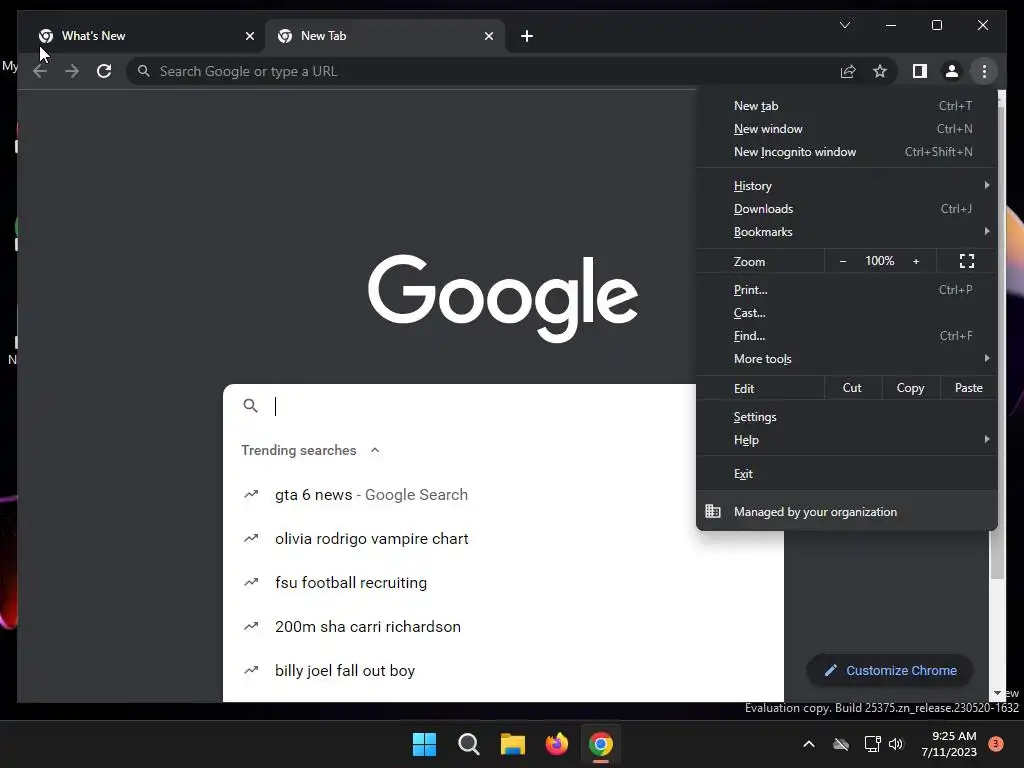Launch Firefox from taskbar
The image size is (1024, 768).
(x=556, y=744)
